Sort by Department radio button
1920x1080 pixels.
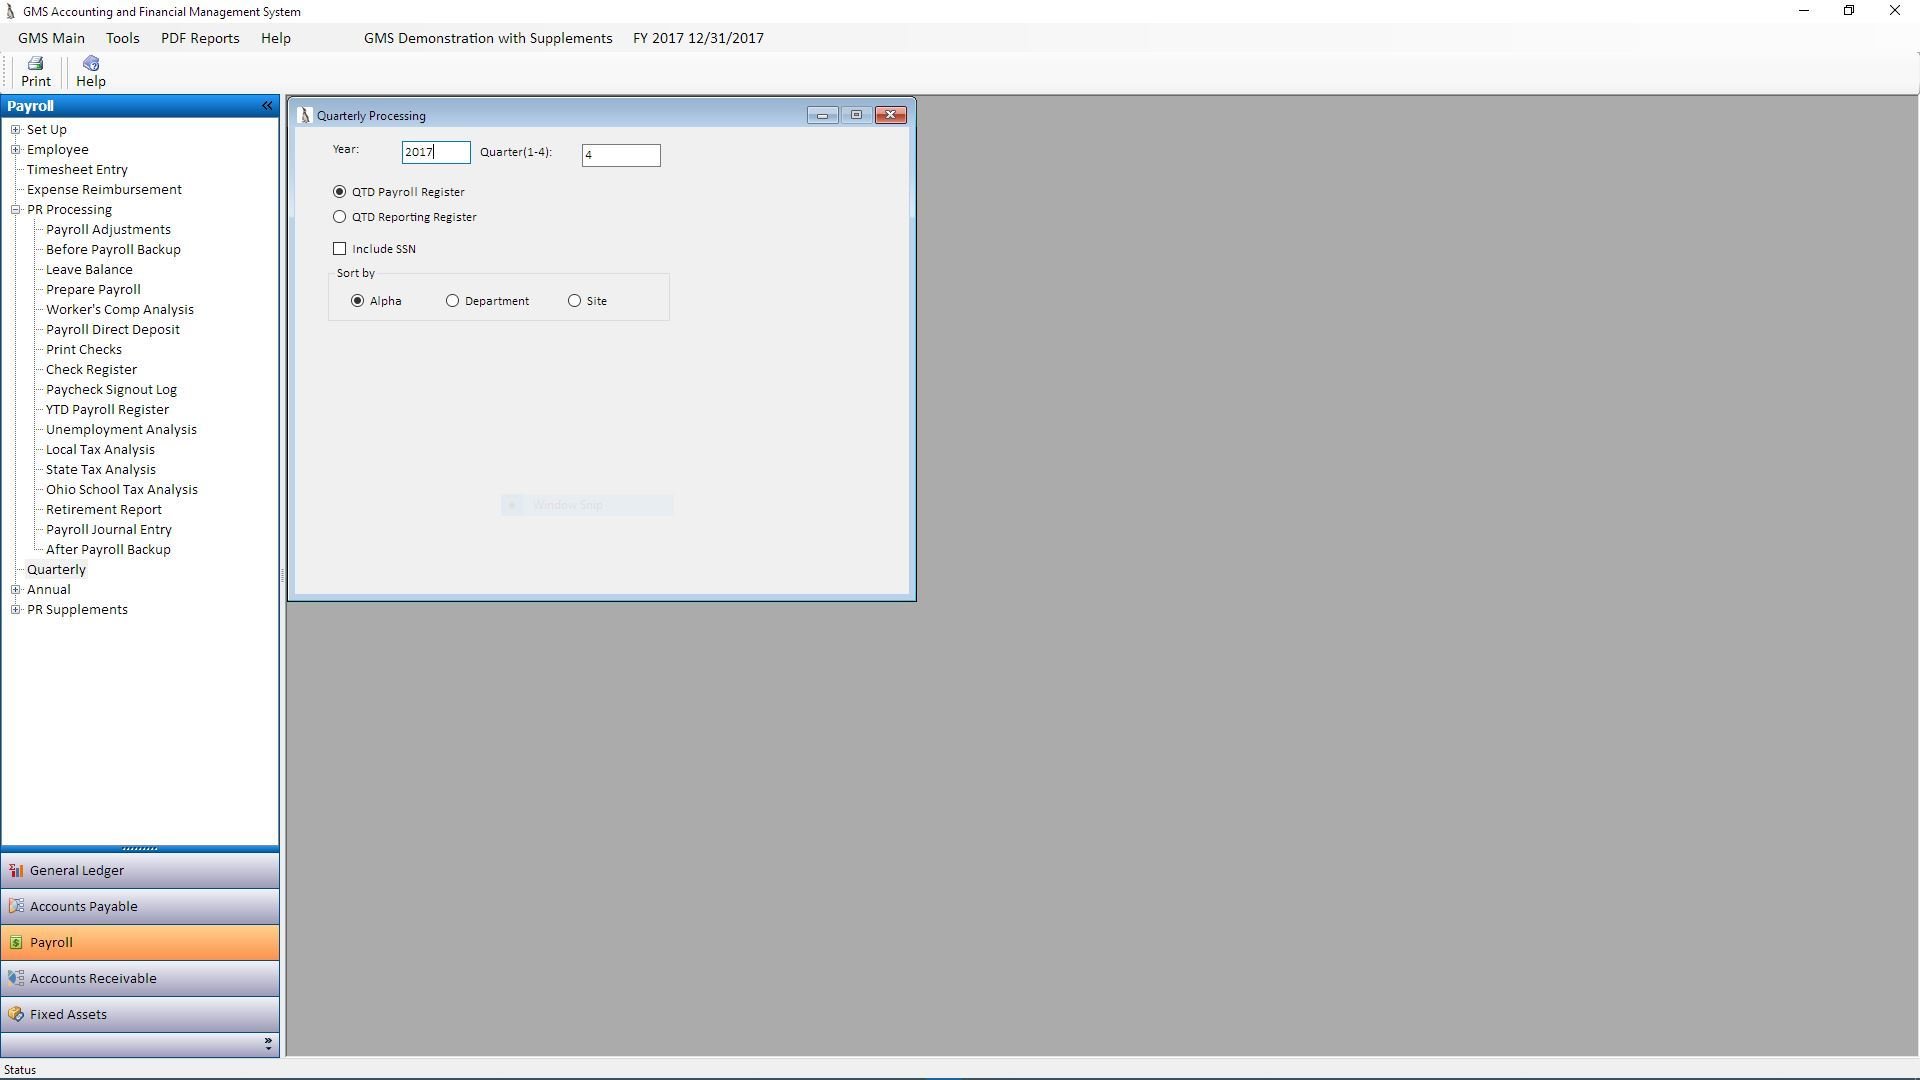tap(453, 301)
